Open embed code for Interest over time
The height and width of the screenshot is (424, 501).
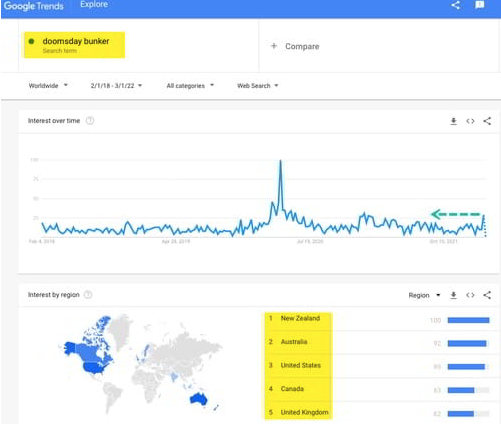[x=470, y=121]
